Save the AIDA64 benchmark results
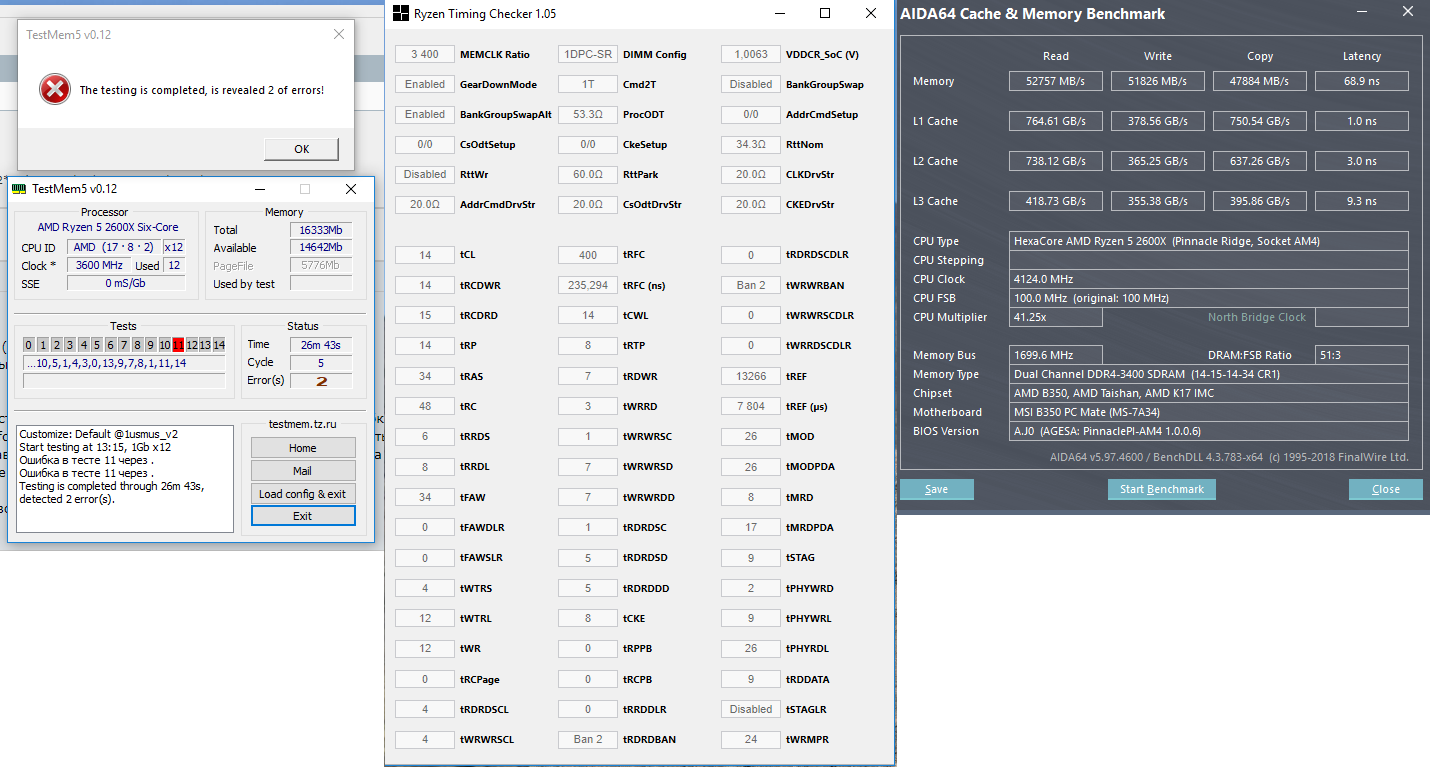The height and width of the screenshot is (772, 1433). click(936, 489)
